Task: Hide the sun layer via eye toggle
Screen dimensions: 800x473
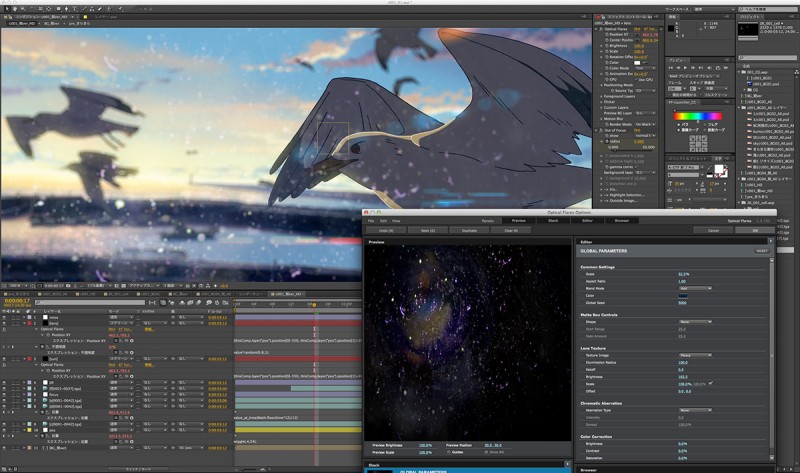Action: (4, 359)
